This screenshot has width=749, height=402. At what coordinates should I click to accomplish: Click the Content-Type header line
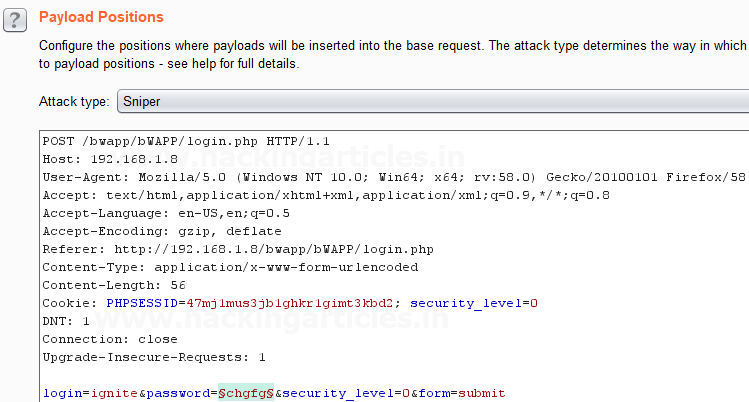point(230,267)
